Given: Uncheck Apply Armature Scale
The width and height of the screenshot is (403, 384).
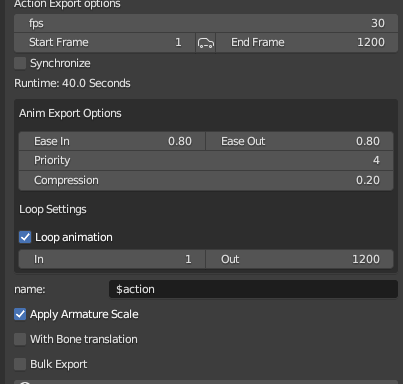Looking at the screenshot, I should click(x=20, y=314).
